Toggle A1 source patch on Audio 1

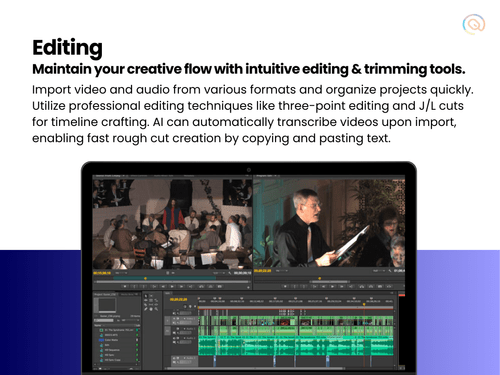pyautogui.click(x=168, y=331)
